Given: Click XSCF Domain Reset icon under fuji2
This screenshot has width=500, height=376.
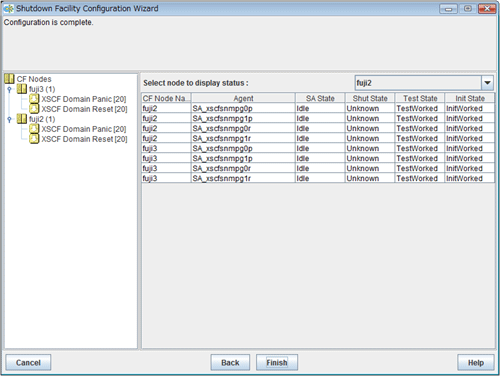Looking at the screenshot, I should click(x=34, y=139).
